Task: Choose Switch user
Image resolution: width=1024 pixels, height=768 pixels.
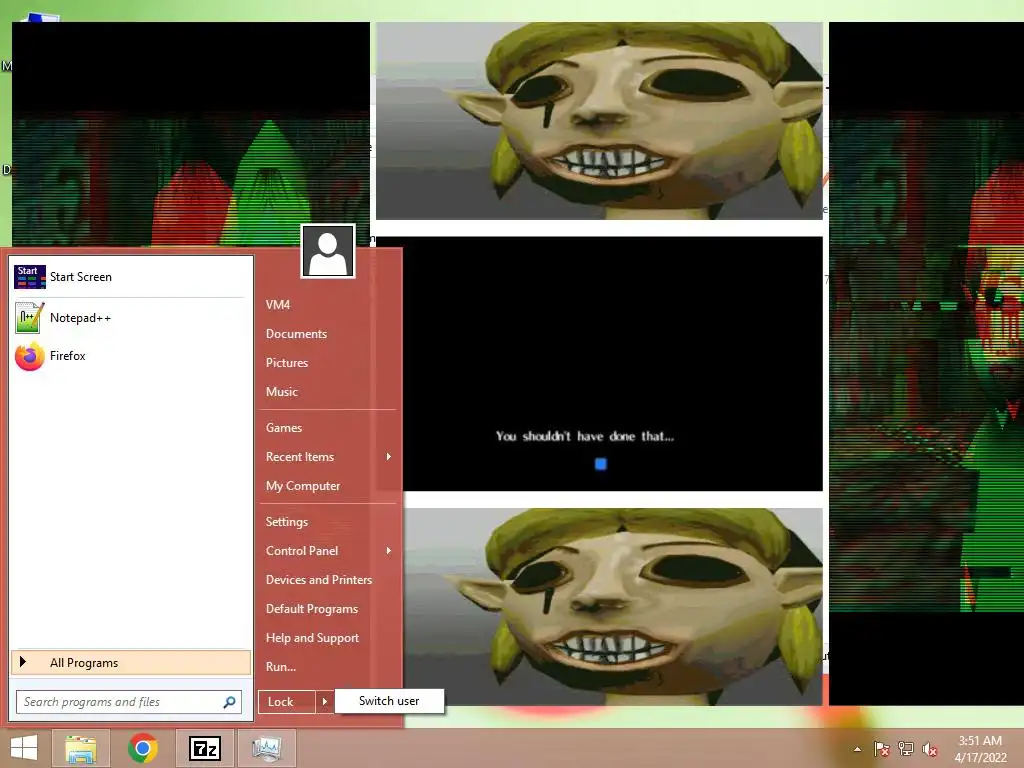Action: coord(389,701)
